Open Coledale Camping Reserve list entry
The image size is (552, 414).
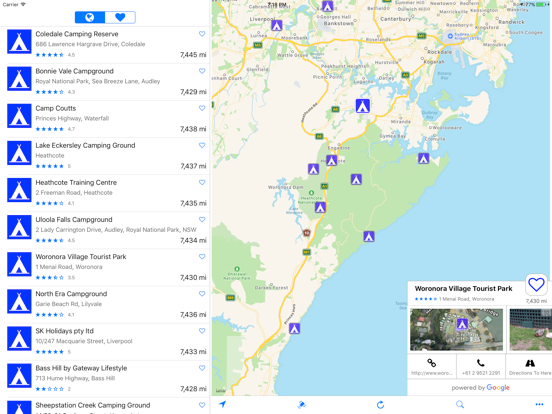click(105, 45)
